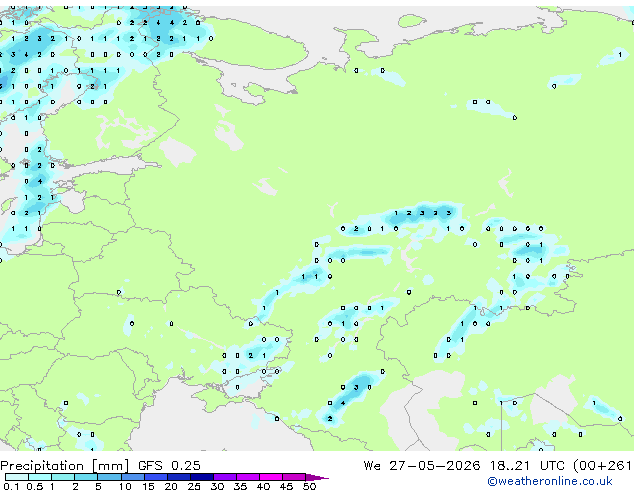Screen dimensions: 634x490
Task: Select the 0.1 mm lightest legend swatch
Action: tap(17, 477)
